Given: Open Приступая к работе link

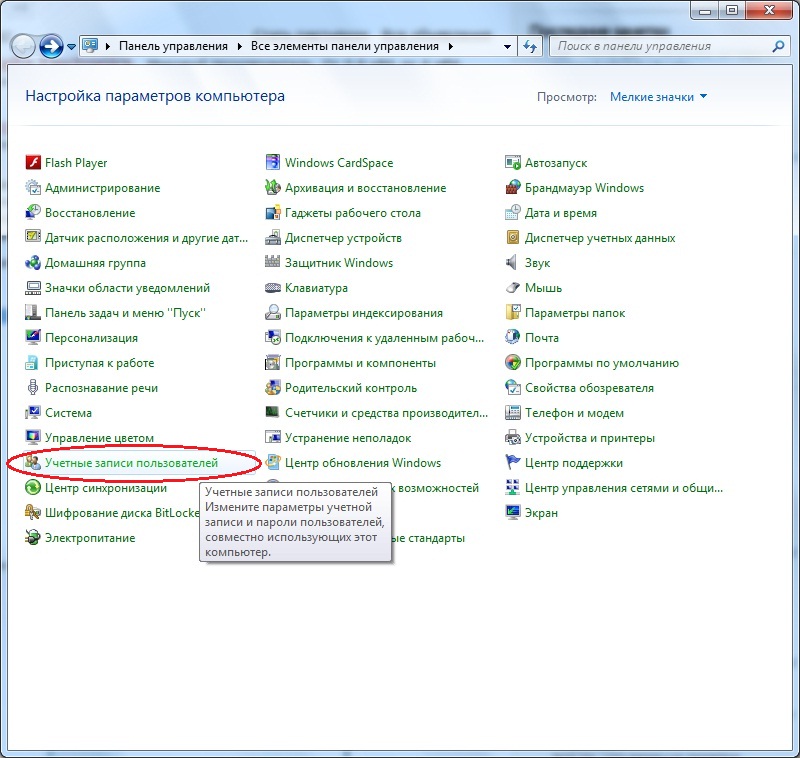Looking at the screenshot, I should point(99,363).
